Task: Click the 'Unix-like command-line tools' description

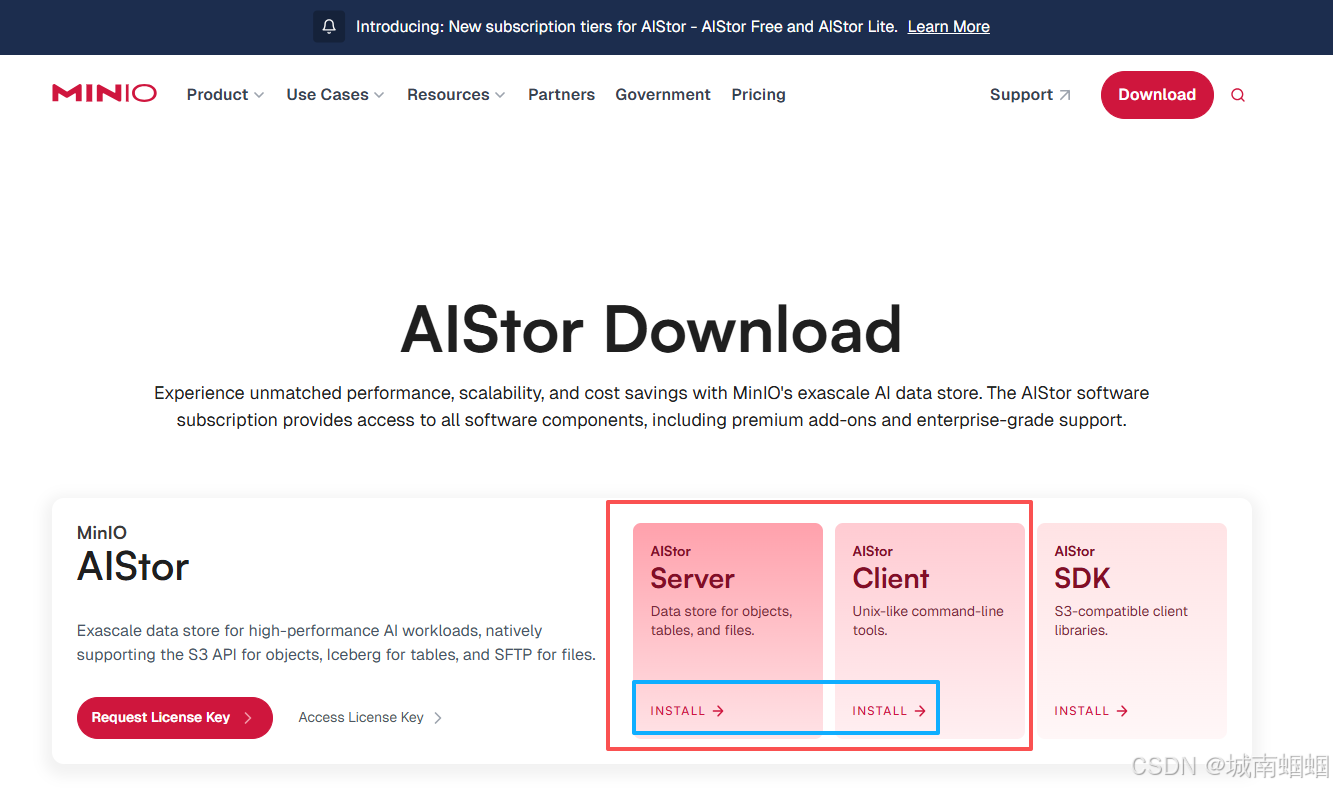Action: [928, 621]
